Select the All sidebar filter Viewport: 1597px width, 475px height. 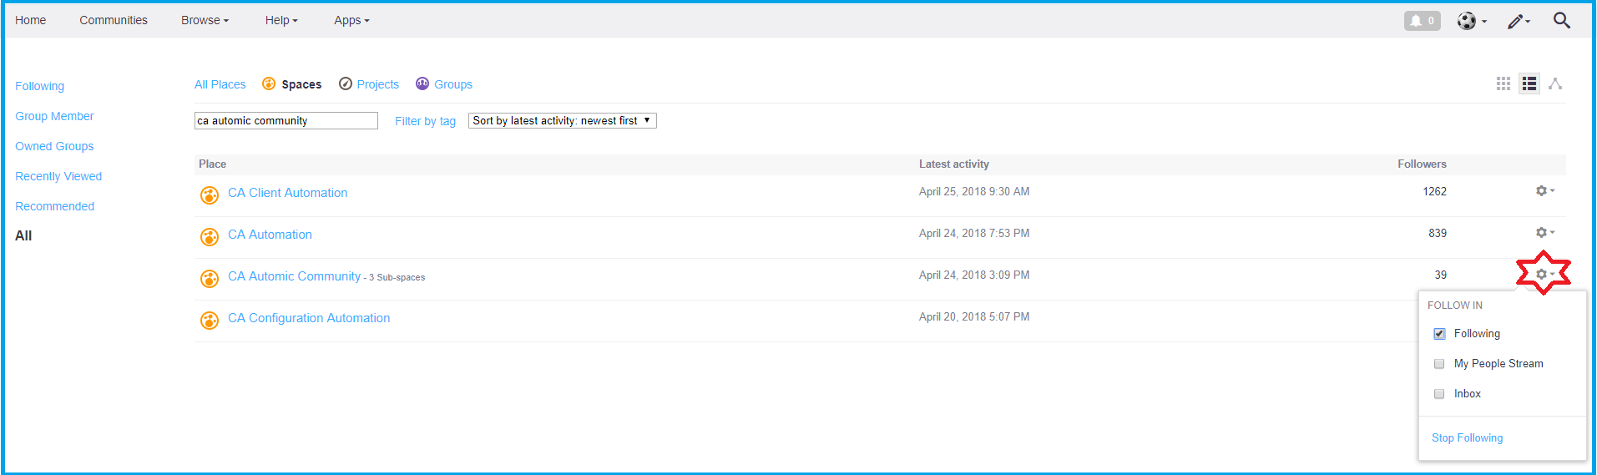[x=24, y=236]
